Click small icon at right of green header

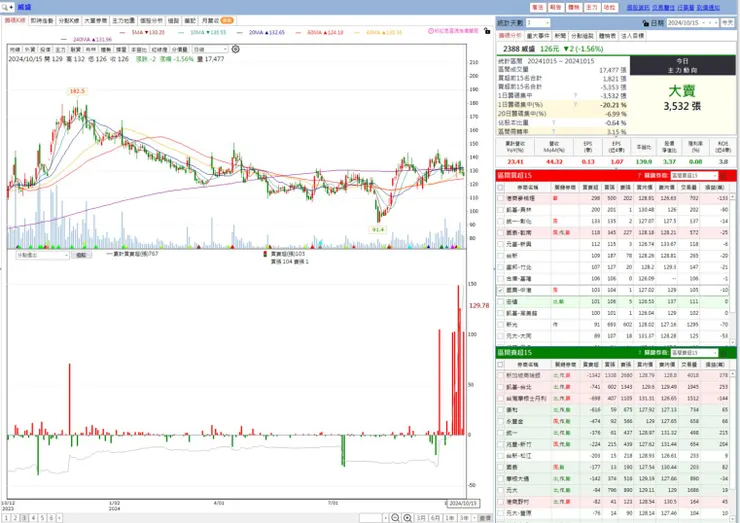click(x=723, y=353)
